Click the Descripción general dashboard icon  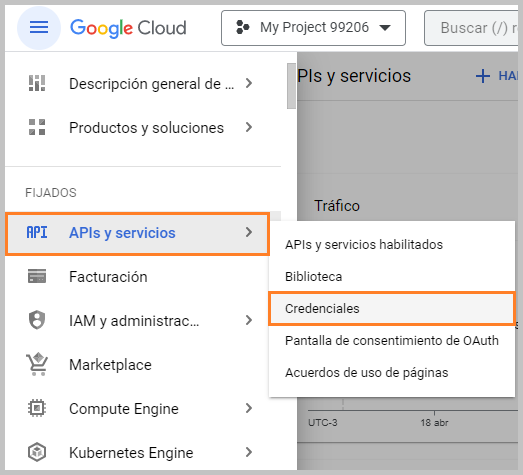[x=37, y=83]
